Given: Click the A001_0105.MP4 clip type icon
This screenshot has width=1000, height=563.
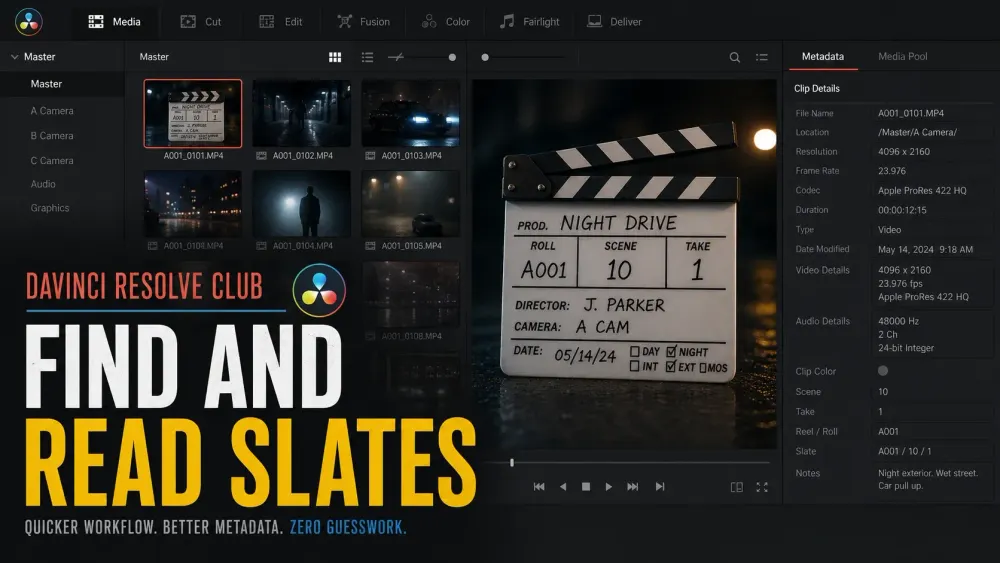Looking at the screenshot, I should click(x=370, y=245).
